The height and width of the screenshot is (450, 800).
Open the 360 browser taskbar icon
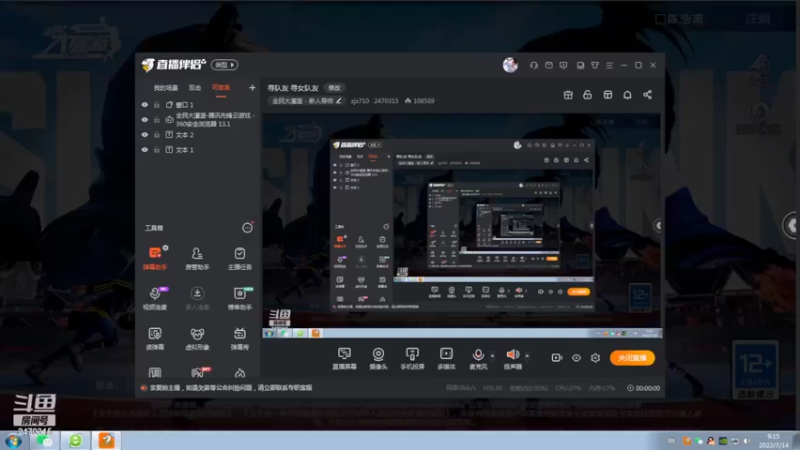coord(76,440)
